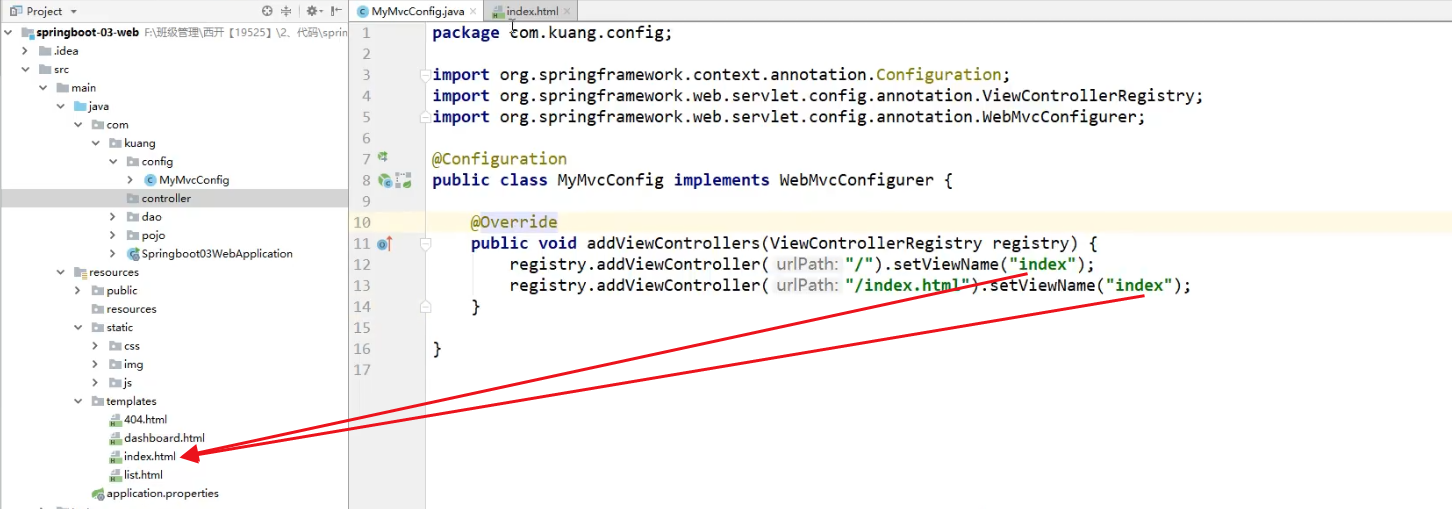1452x509 pixels.
Task: Click WebMvcConfigurer in class declaration
Action: 856,180
